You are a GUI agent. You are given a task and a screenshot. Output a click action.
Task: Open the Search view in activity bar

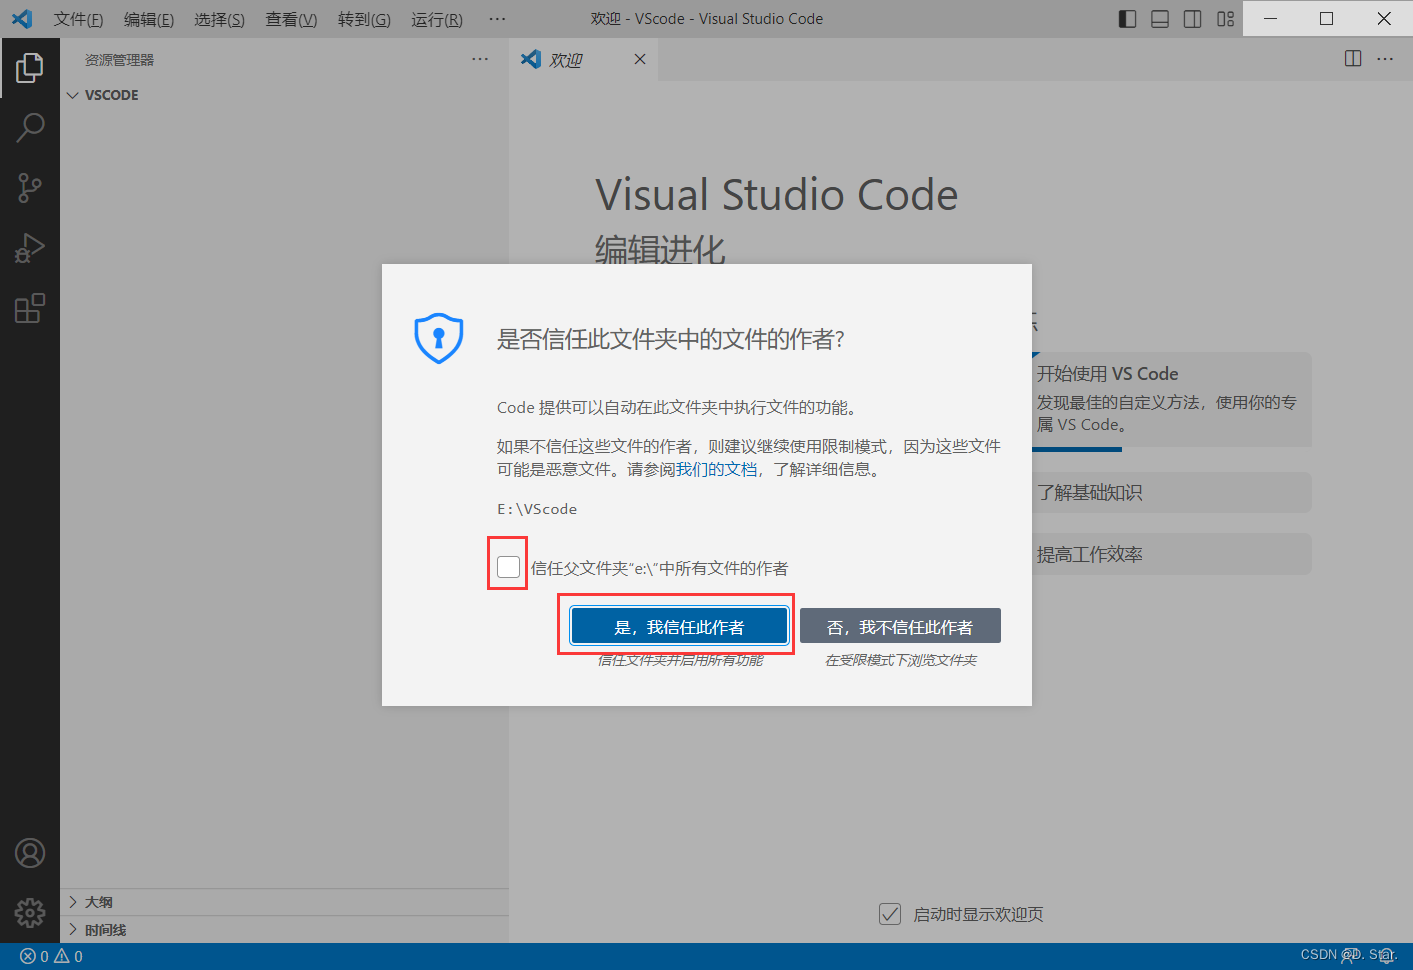(x=30, y=128)
